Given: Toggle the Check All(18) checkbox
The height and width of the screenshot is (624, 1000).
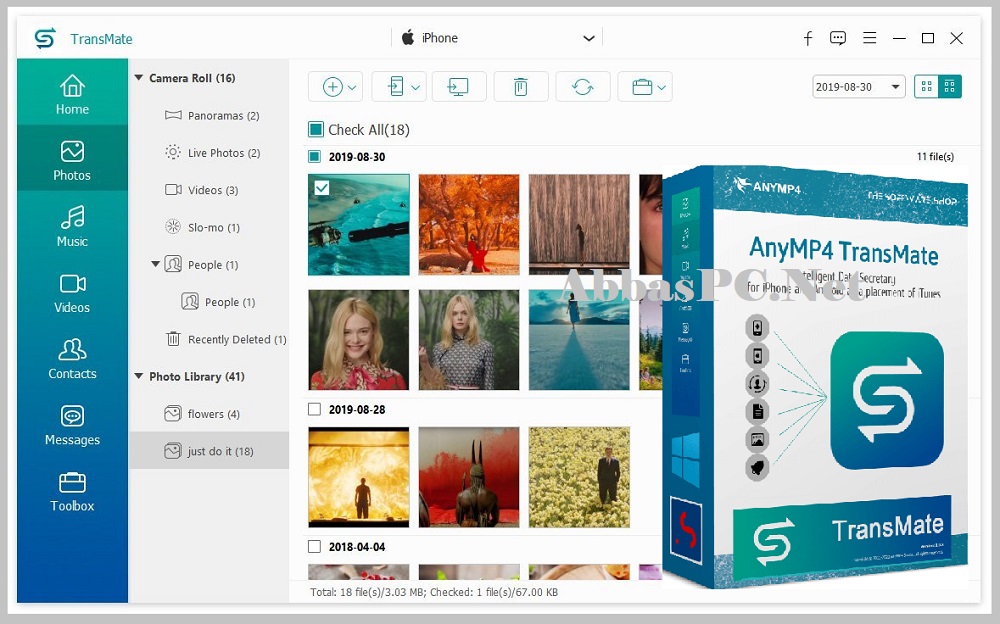Looking at the screenshot, I should click(x=316, y=130).
